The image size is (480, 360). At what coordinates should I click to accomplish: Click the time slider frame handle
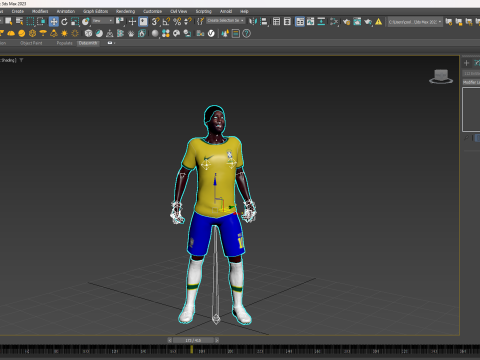point(193,340)
